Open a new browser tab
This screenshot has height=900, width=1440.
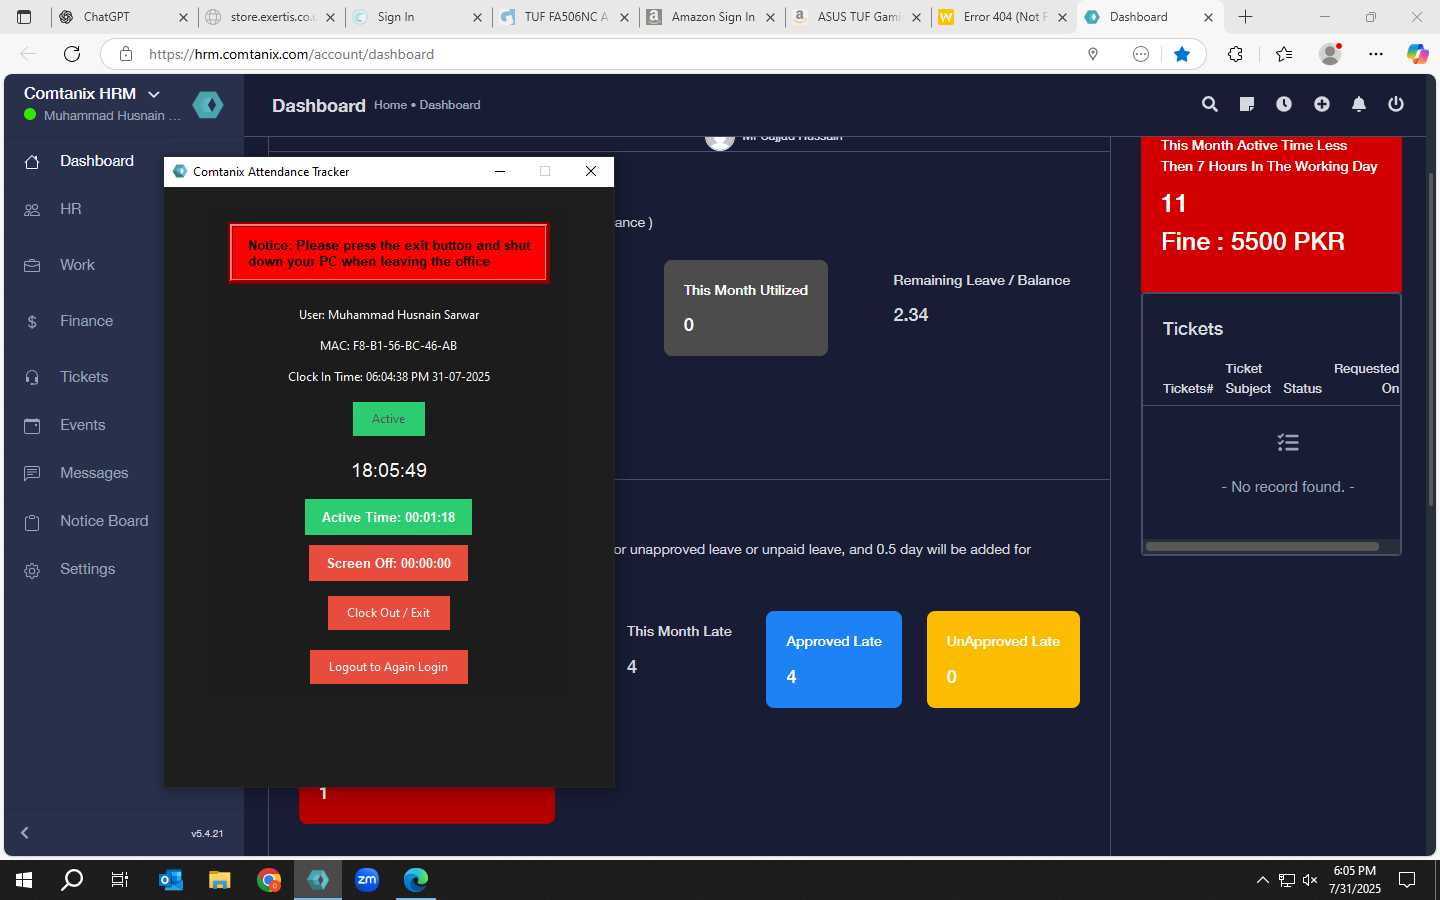pyautogui.click(x=1245, y=17)
